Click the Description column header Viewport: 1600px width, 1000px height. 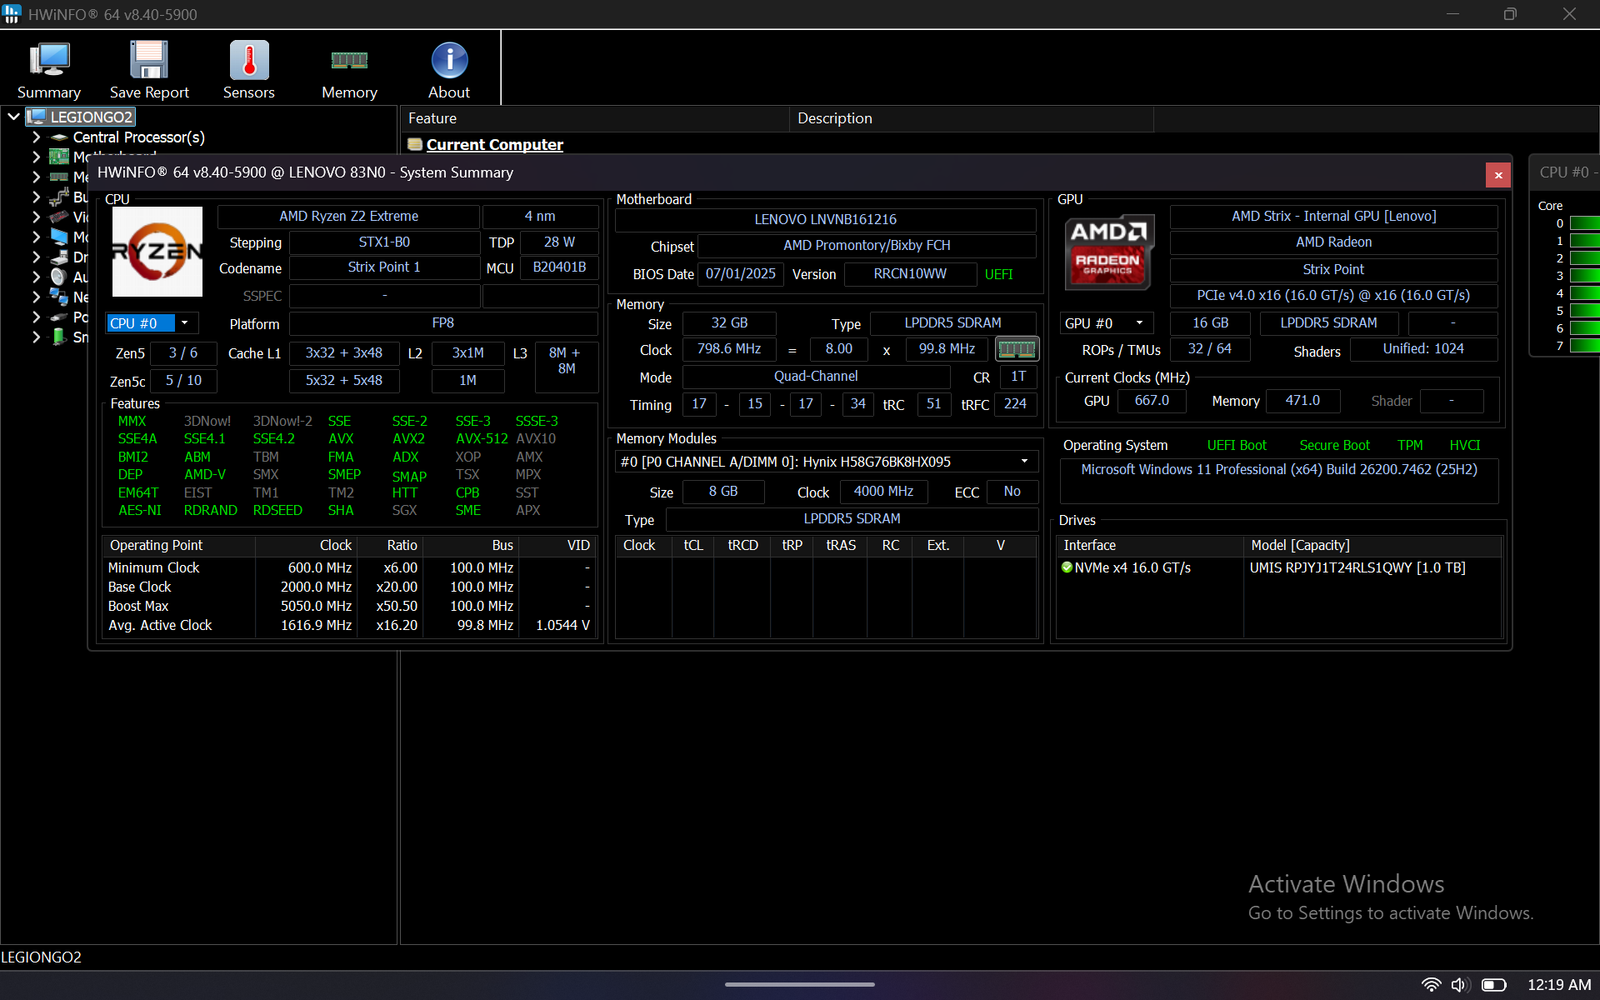(x=835, y=118)
